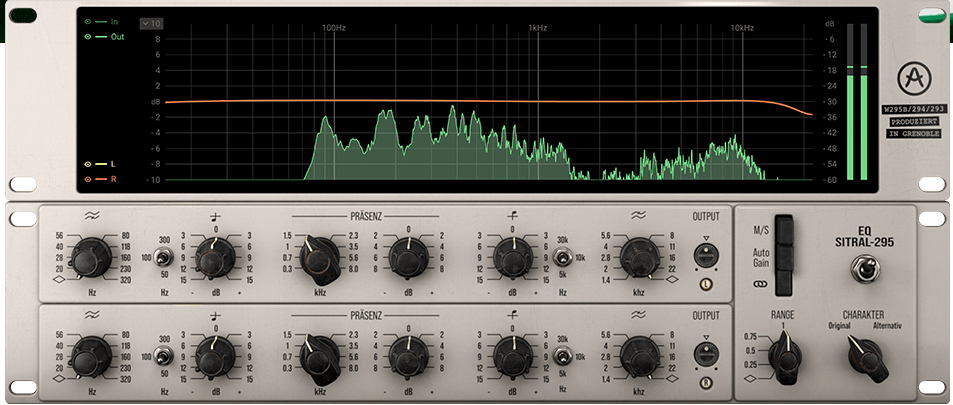
Task: Click the PRODUZIERT label plate
Action: click(914, 122)
